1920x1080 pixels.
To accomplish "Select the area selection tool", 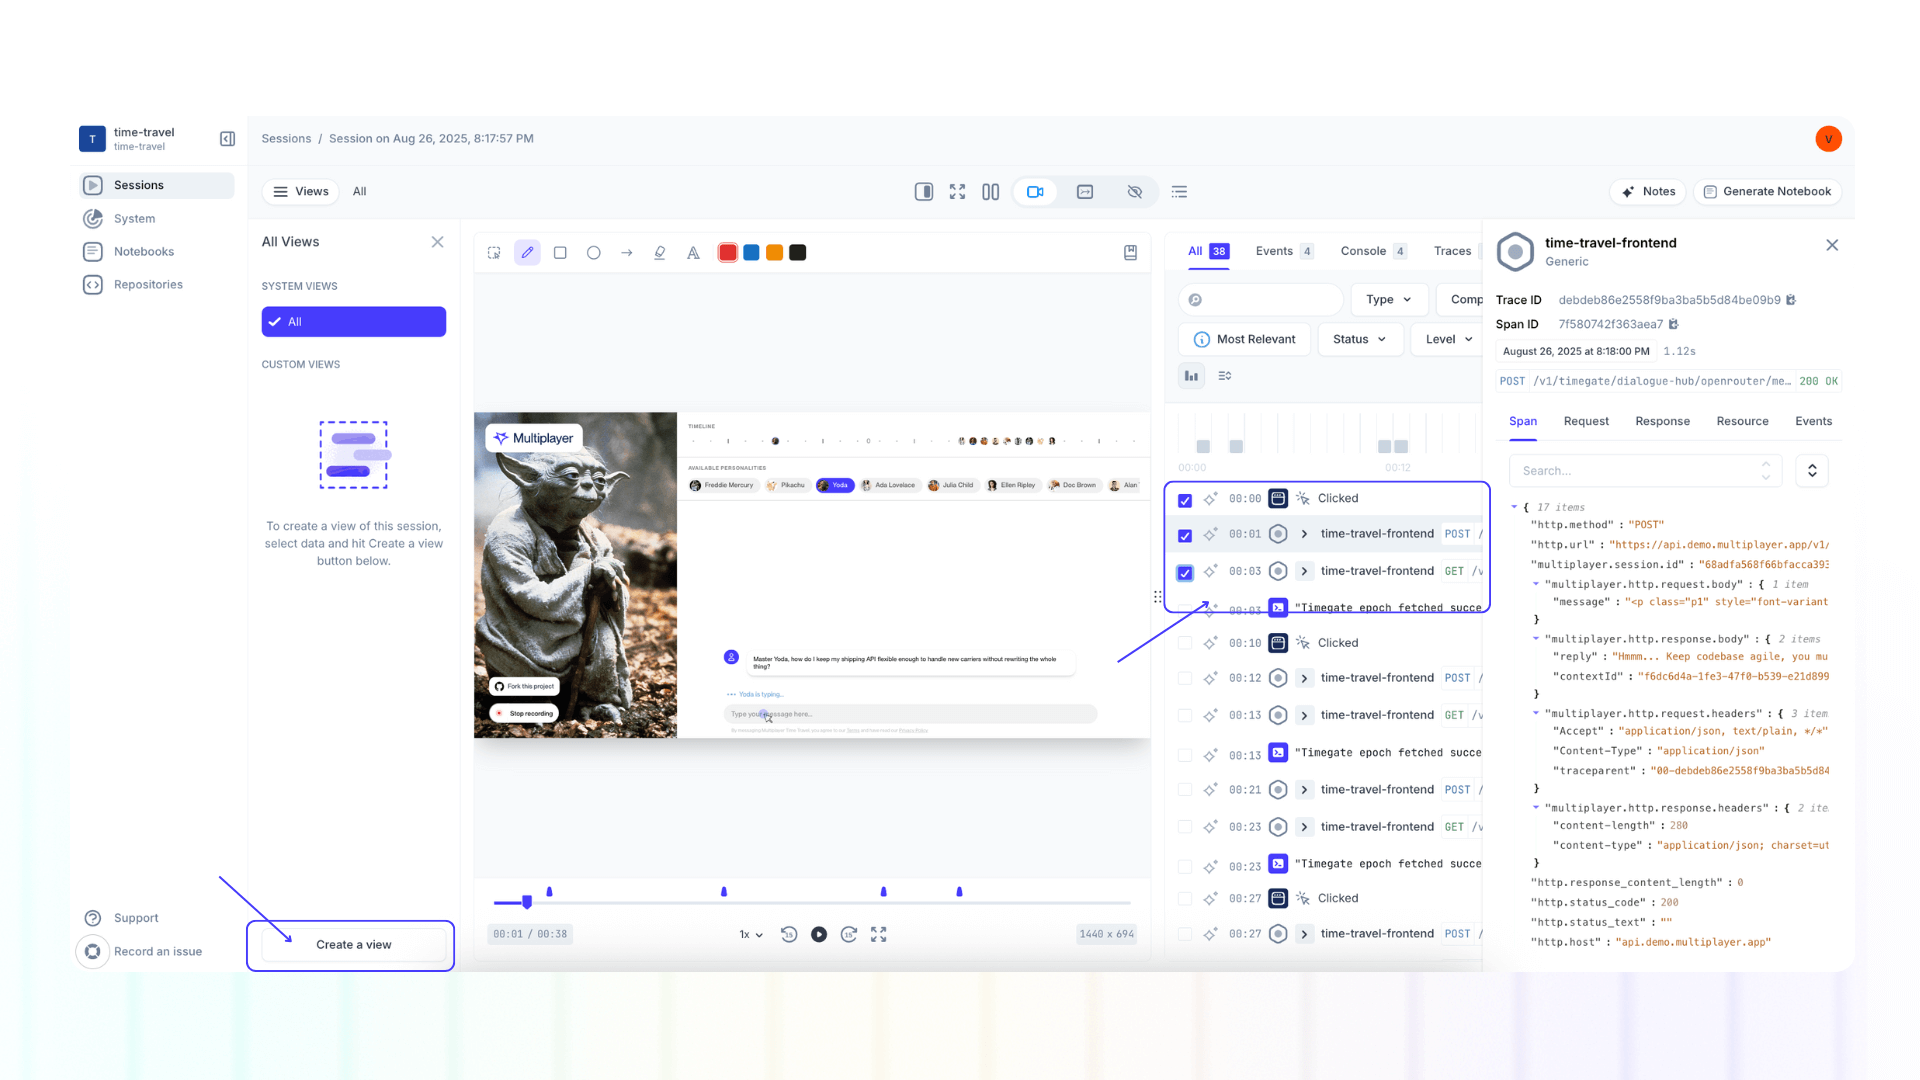I will 494,253.
